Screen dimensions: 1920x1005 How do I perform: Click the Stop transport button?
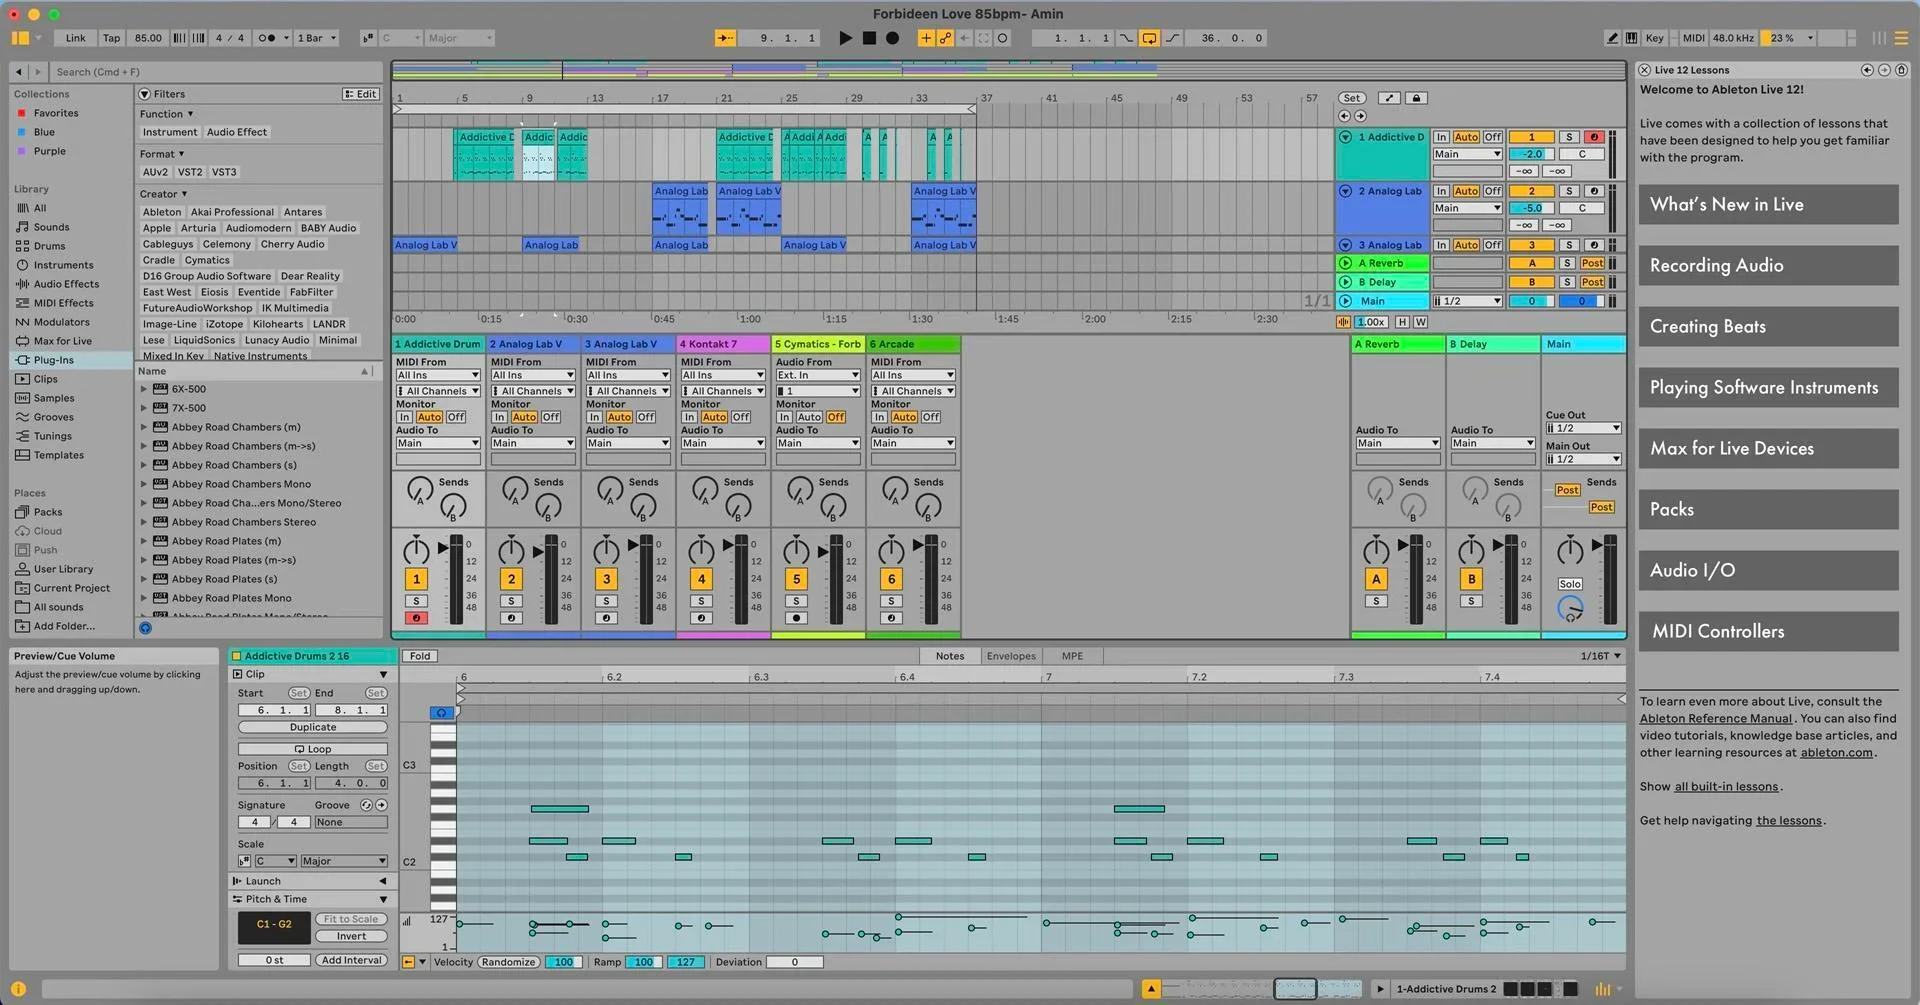click(x=869, y=38)
